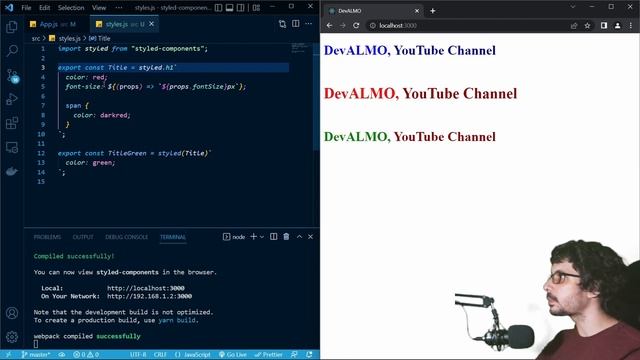Screen dimensions: 640x360
Task: Open the Accounts menu in activity bar
Action: point(12,313)
